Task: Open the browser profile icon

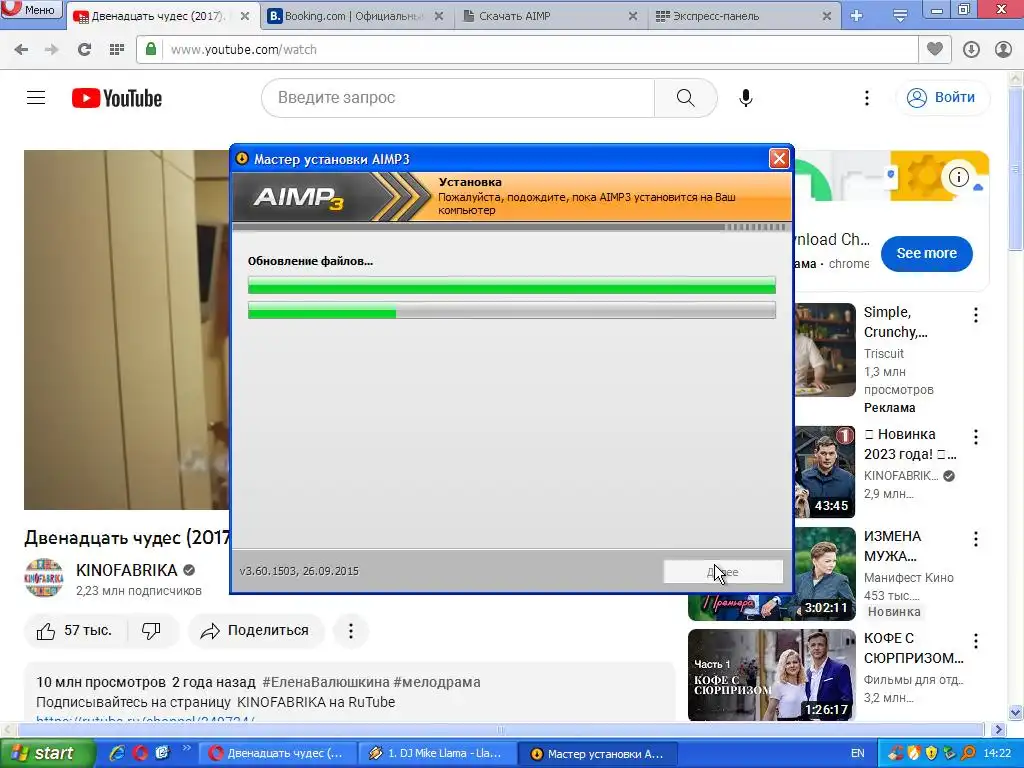Action: coord(1003,50)
